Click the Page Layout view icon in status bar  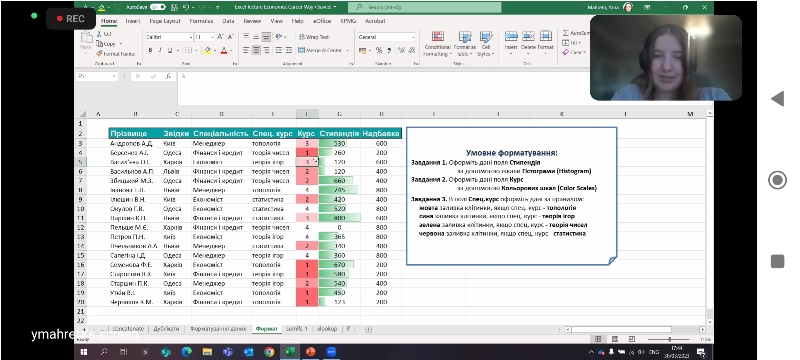(x=615, y=339)
